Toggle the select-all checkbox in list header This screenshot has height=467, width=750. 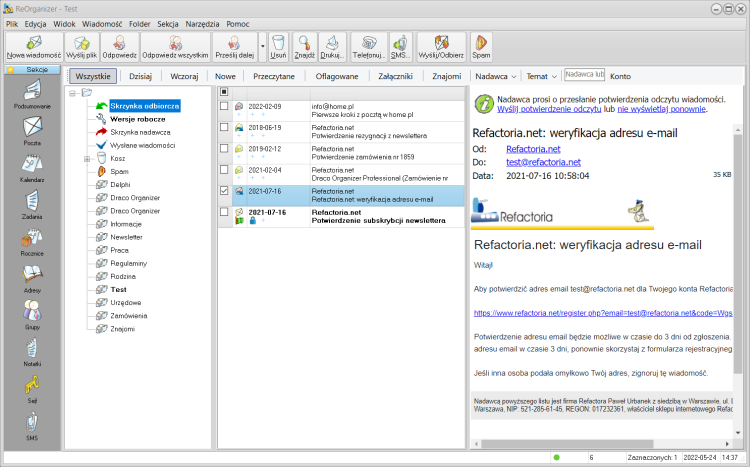coord(224,92)
